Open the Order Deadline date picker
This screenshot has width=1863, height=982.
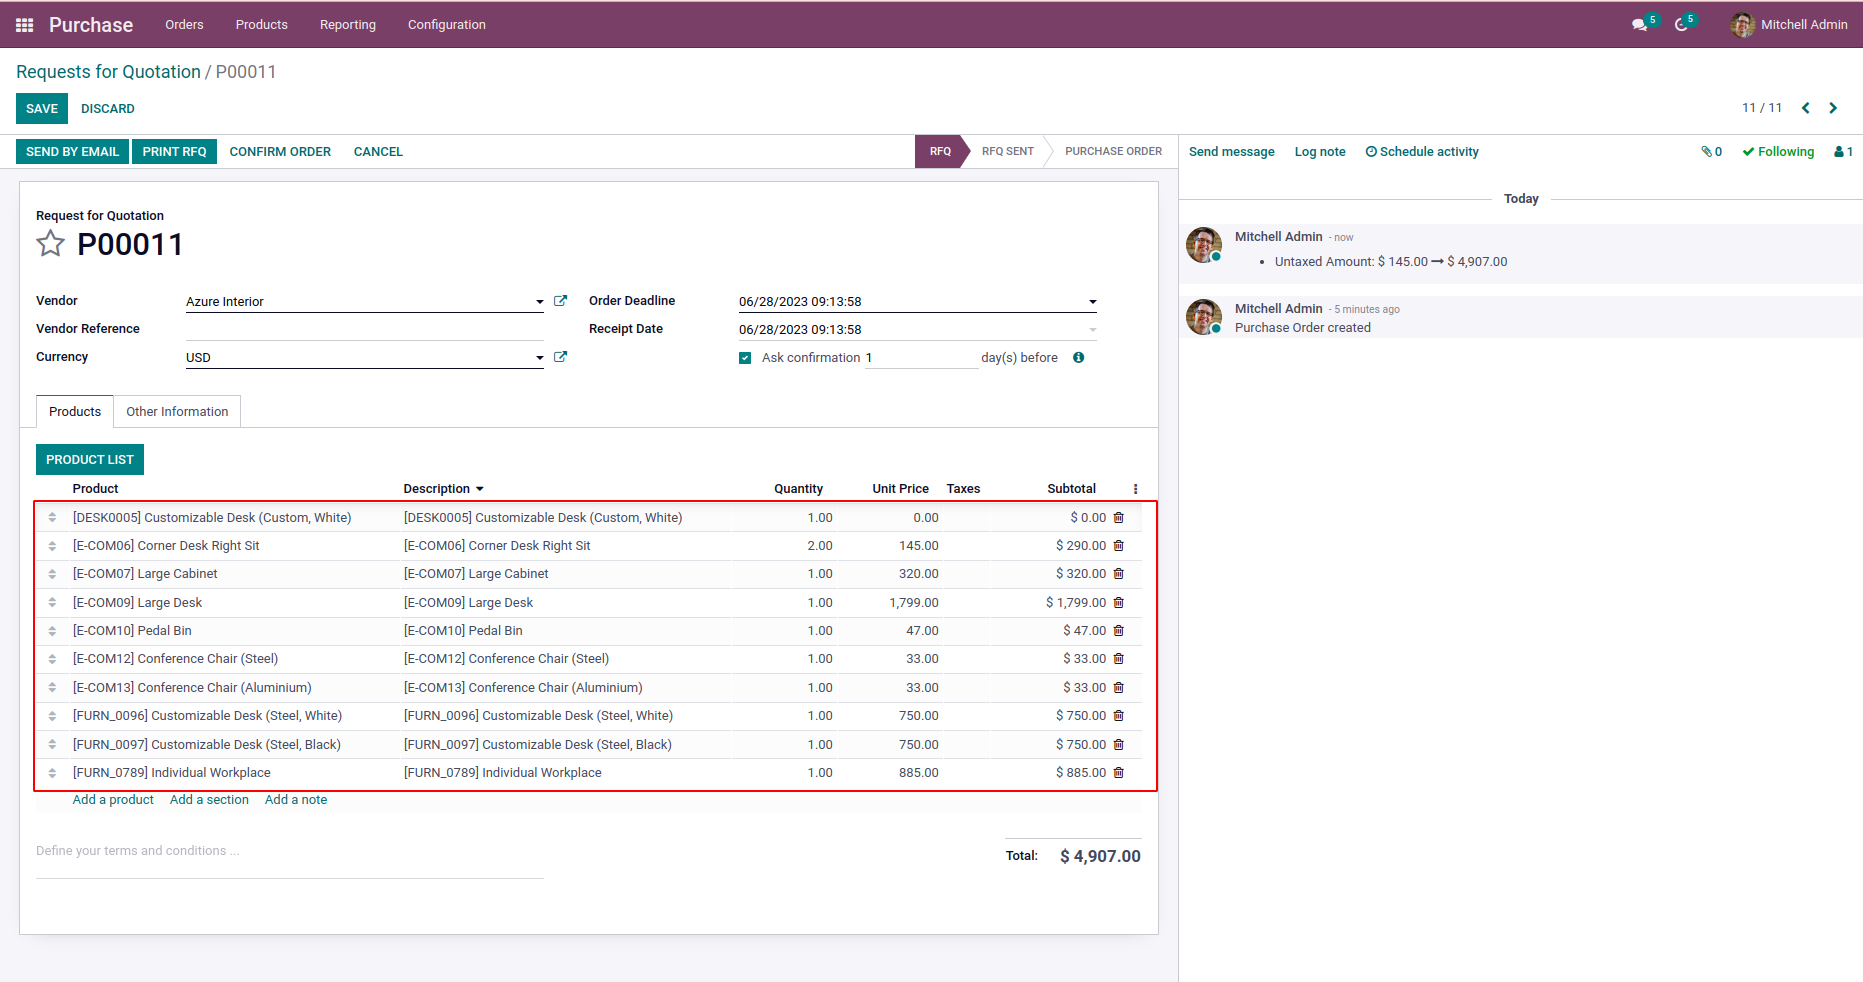tap(915, 302)
